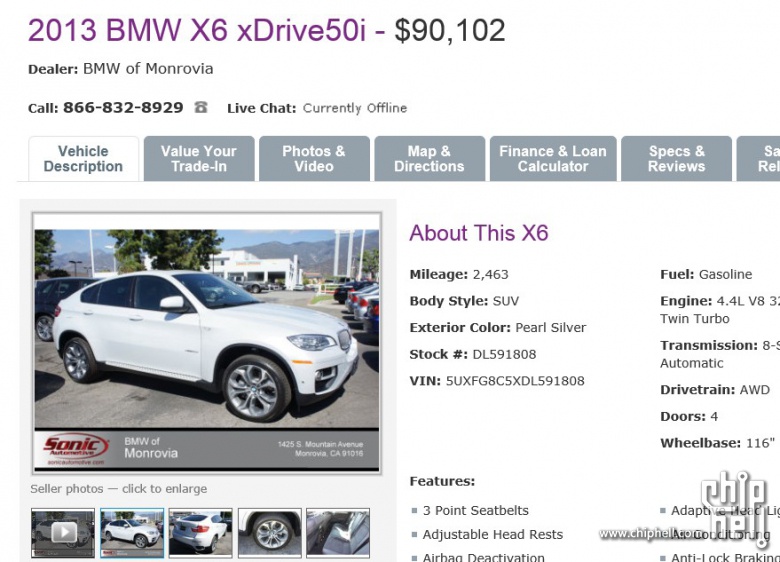This screenshot has width=780, height=562.
Task: Play the video thumbnail in seller photos
Action: 63,533
